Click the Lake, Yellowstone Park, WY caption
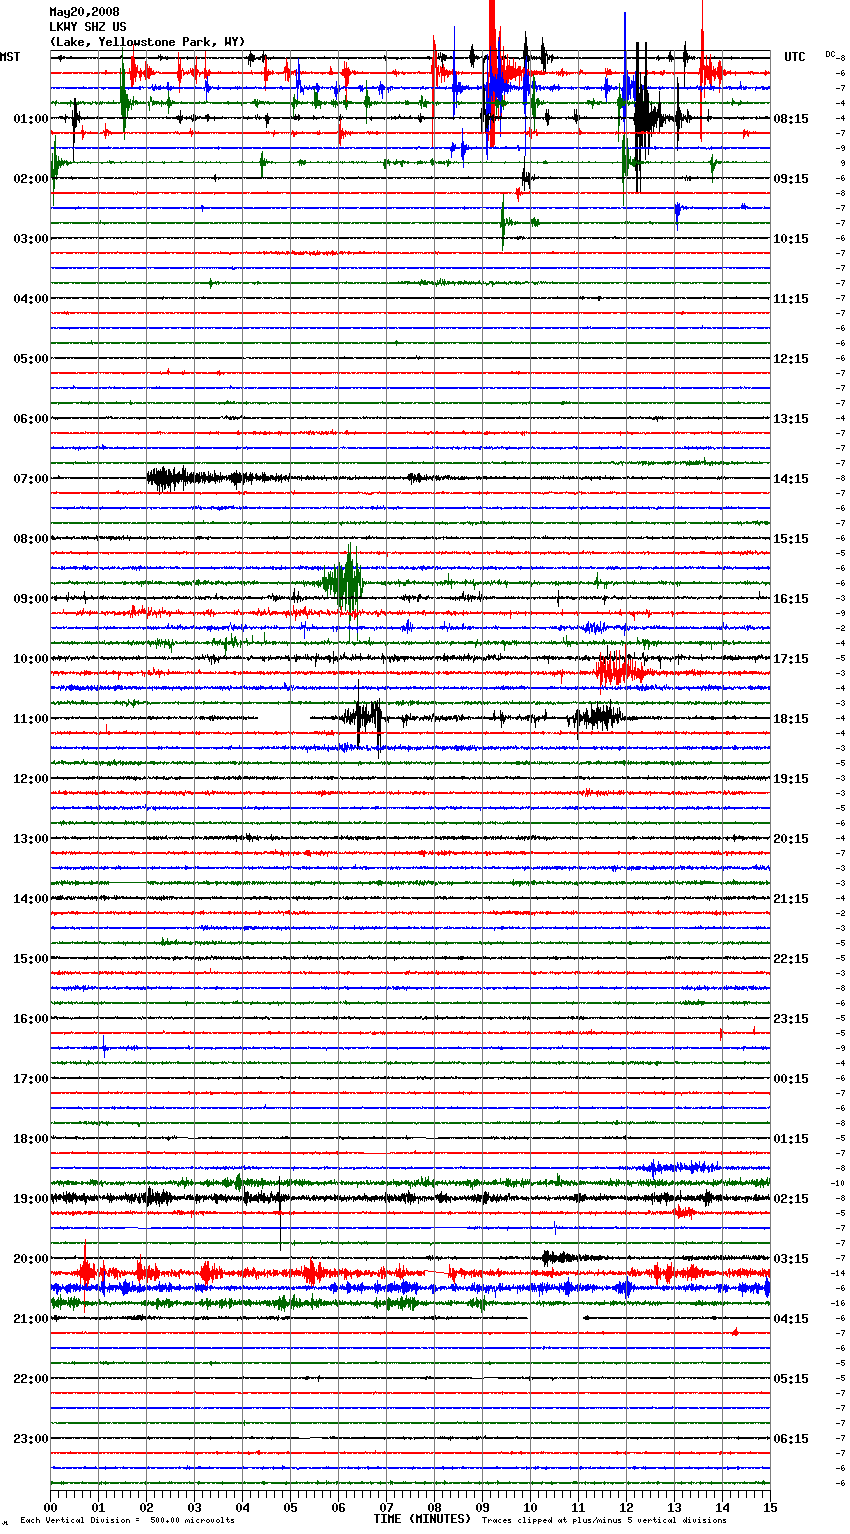Viewport: 850px width, 1534px height. click(147, 42)
